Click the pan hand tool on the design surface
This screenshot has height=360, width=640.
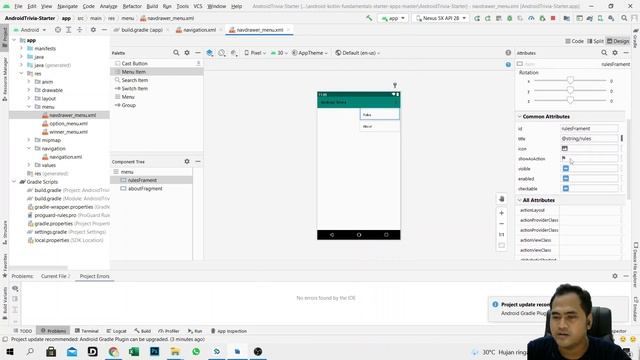[x=502, y=199]
